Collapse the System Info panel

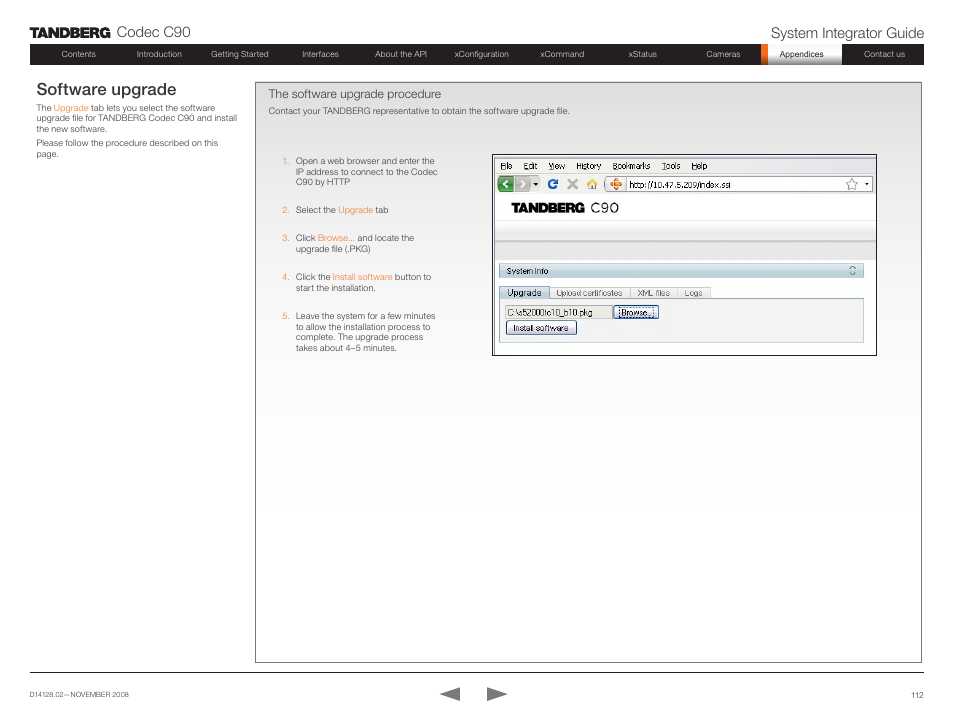[852, 271]
